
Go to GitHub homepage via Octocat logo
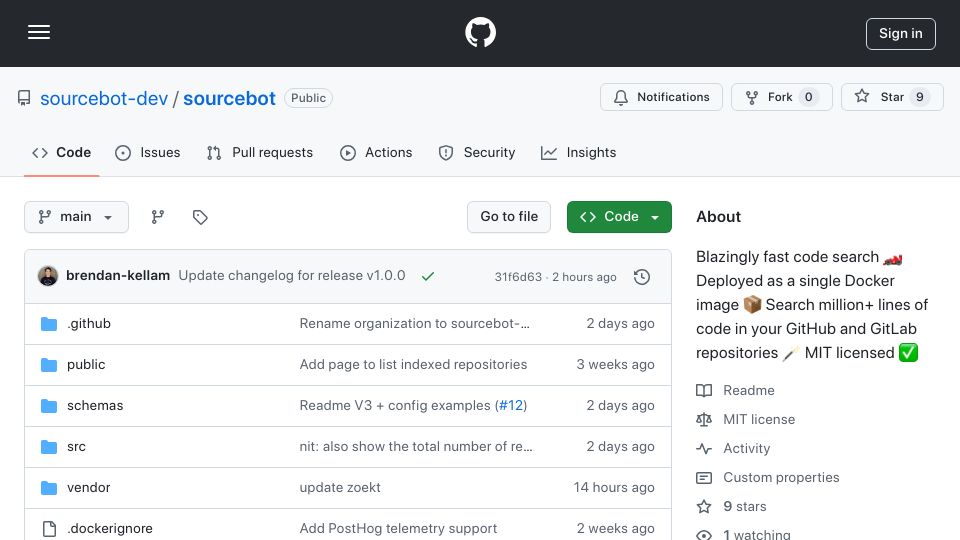480,32
